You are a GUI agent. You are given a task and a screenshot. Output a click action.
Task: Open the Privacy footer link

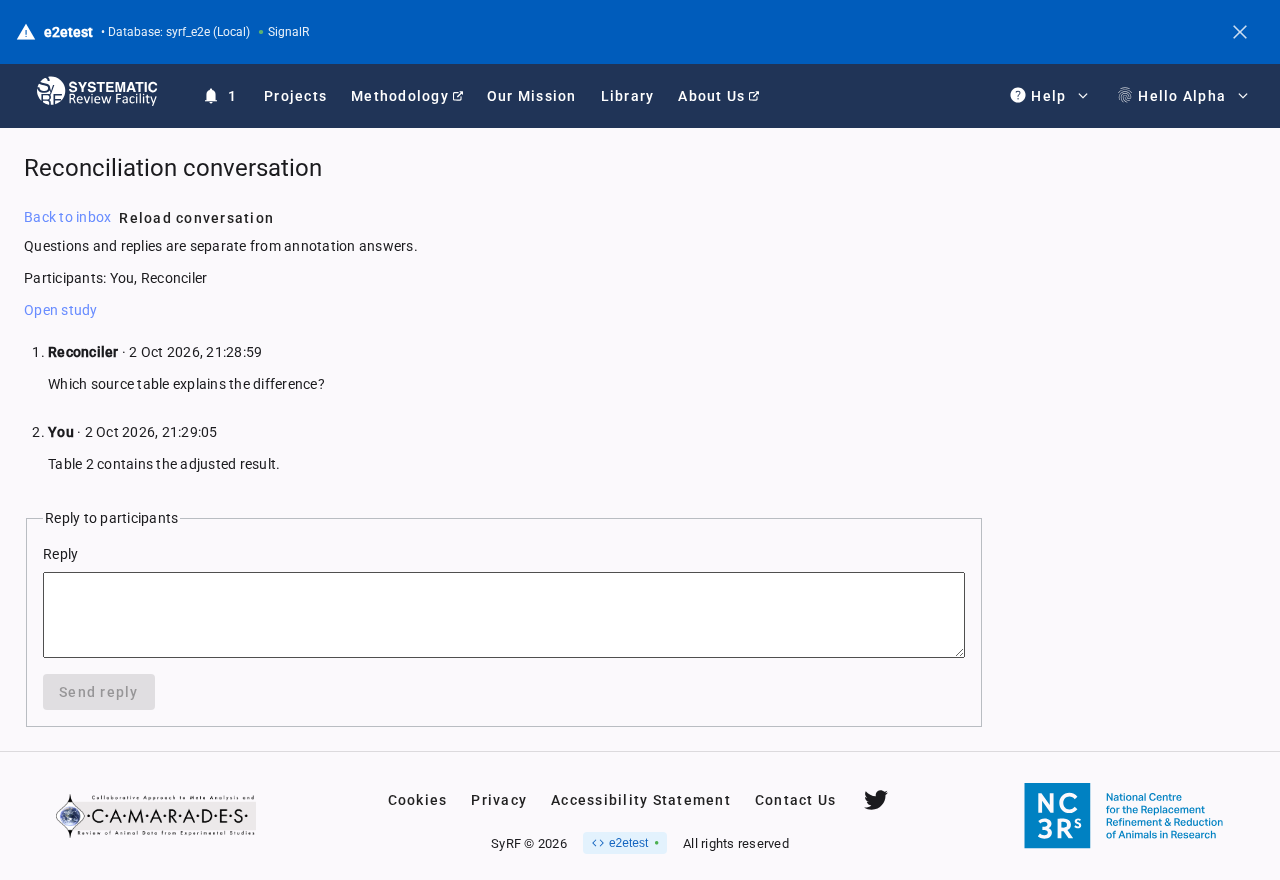499,800
